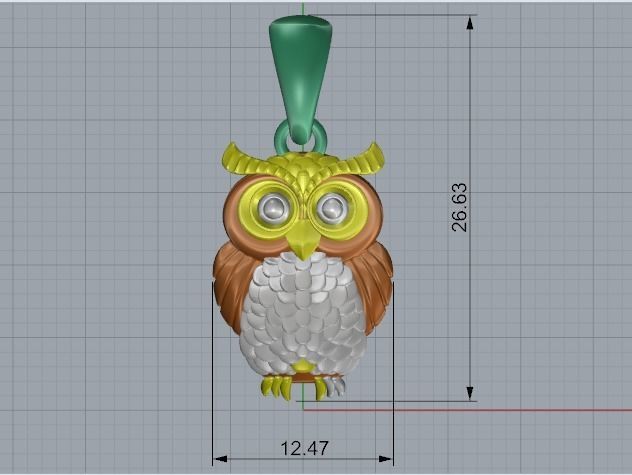Select the owl's left silver eye

(x=272, y=208)
